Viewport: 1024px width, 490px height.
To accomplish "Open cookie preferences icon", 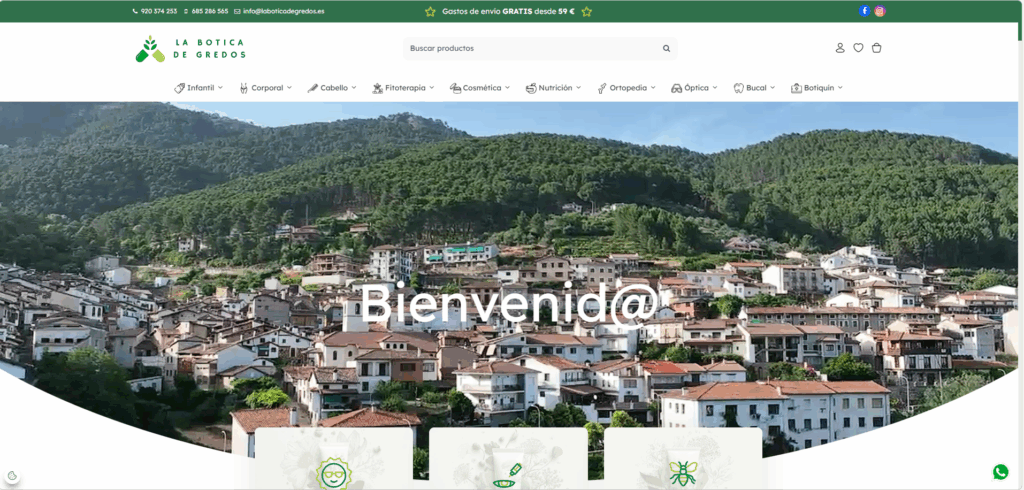I will point(12,476).
